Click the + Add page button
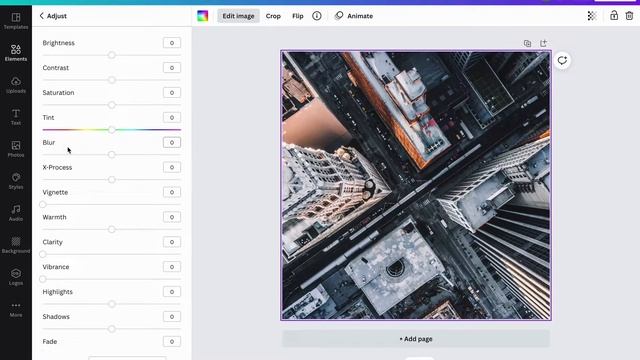Viewport: 640px width, 360px height. click(x=416, y=339)
